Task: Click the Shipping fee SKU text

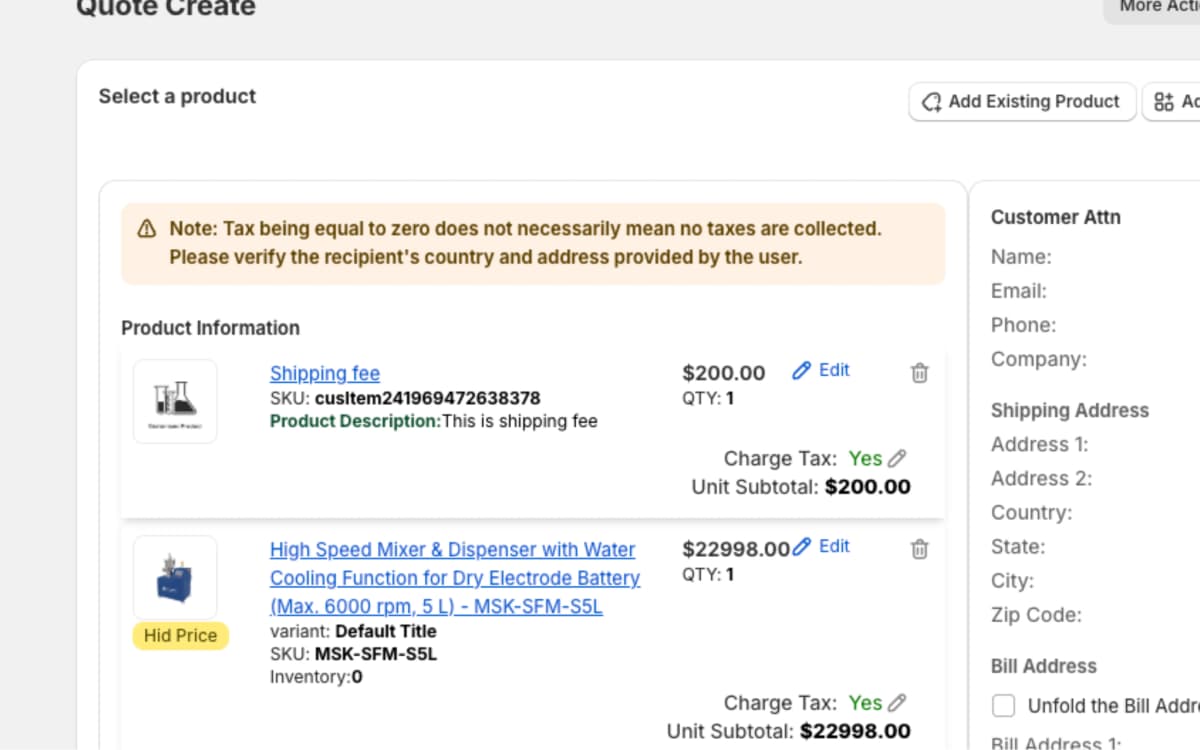Action: click(x=405, y=398)
